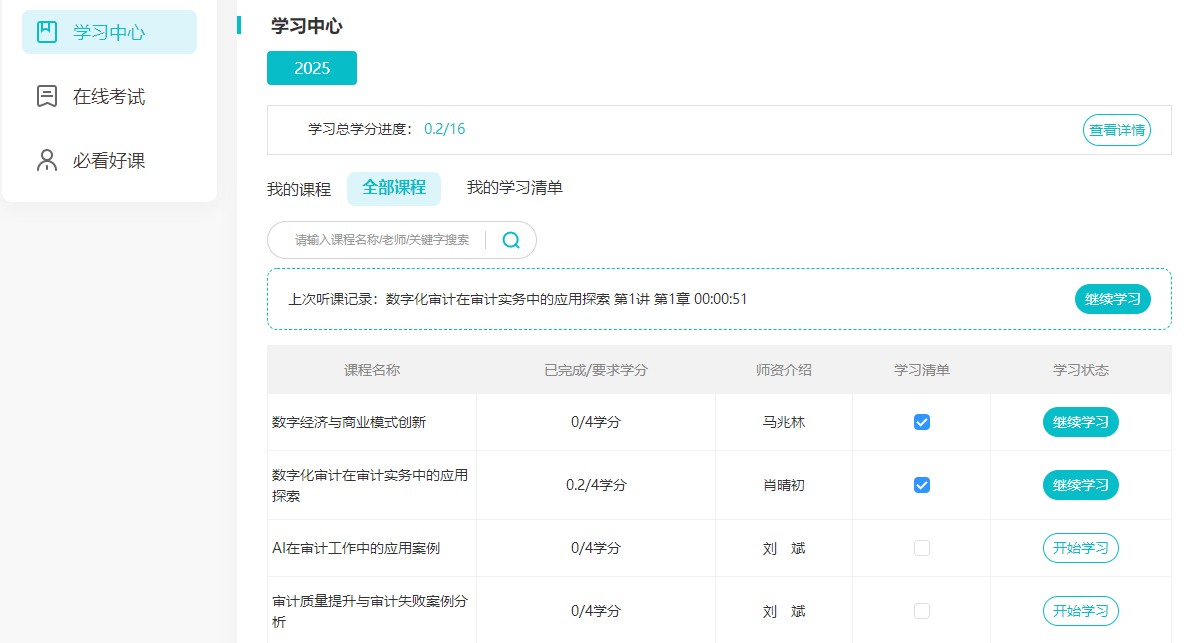Click the 0.2/16 credit progress link
This screenshot has width=1199, height=643.
pos(444,130)
